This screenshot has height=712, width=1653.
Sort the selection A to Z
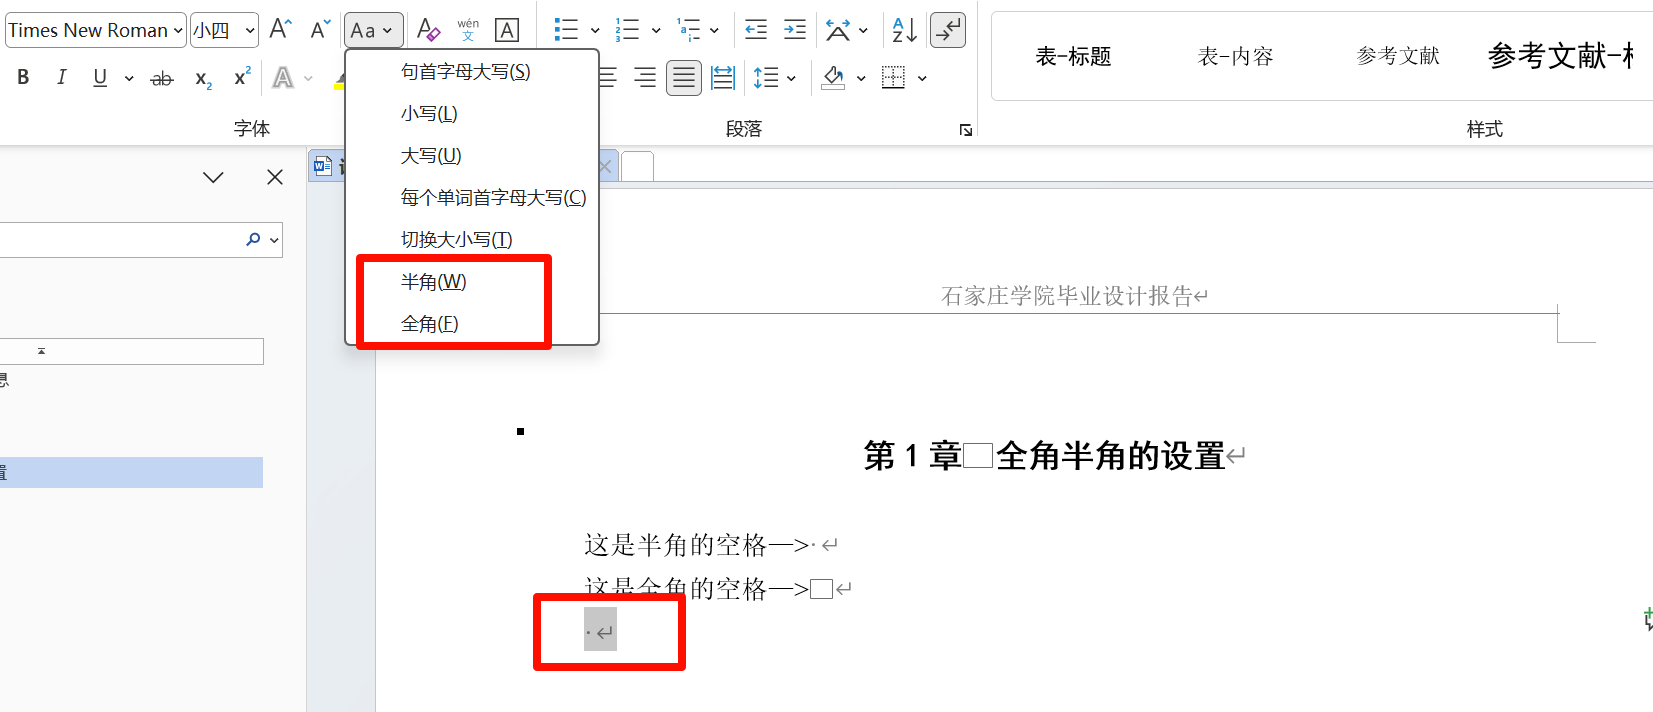904,30
